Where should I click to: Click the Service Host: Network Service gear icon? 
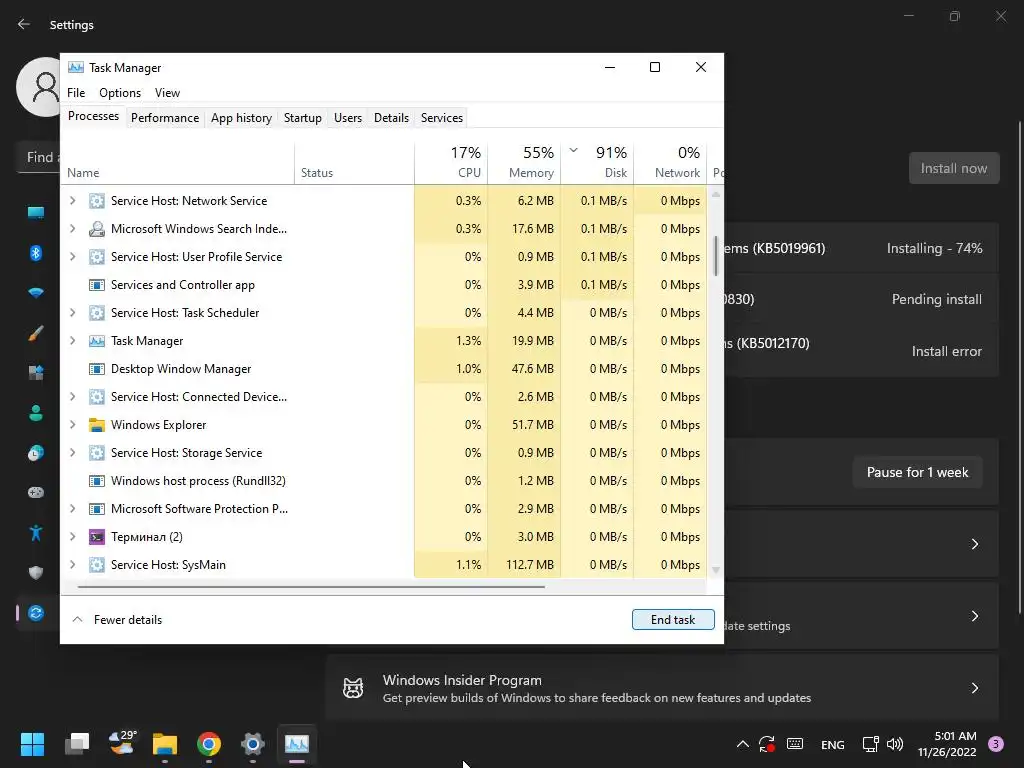point(97,200)
